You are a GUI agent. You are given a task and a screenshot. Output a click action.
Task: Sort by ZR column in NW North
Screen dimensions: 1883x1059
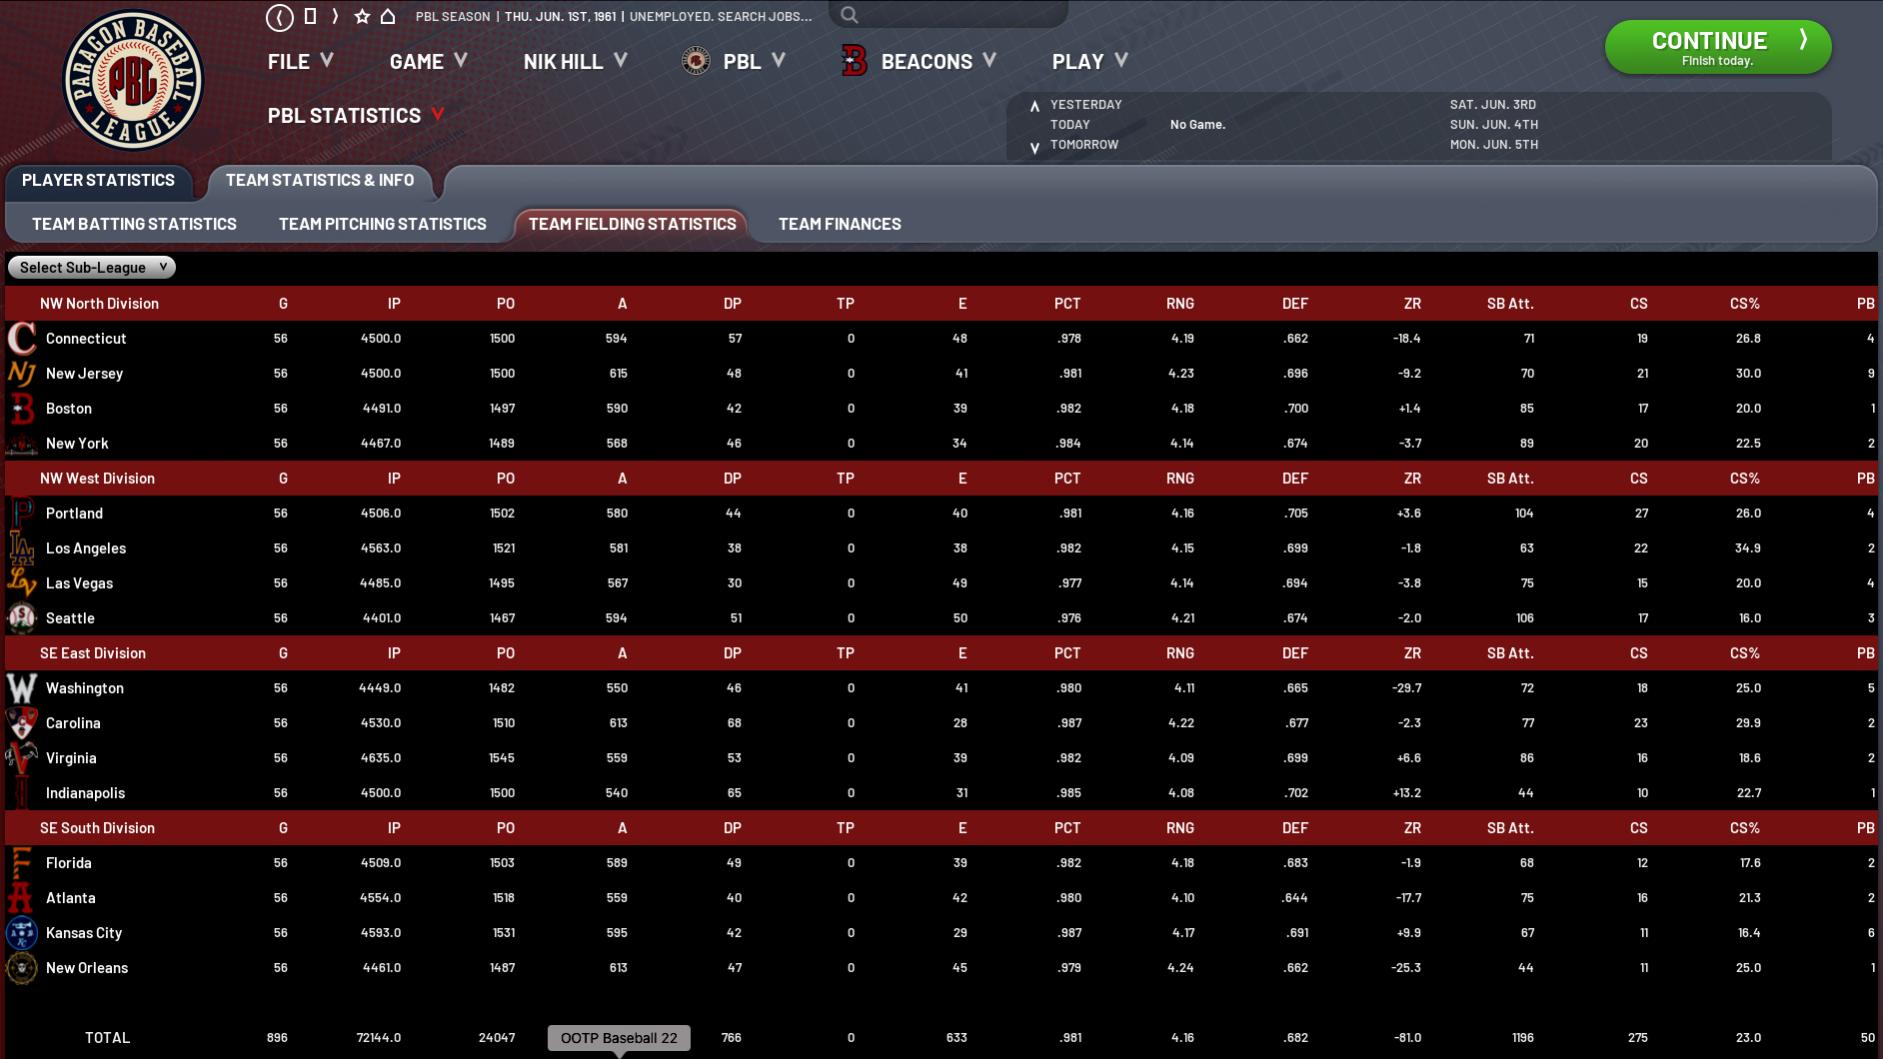click(1411, 303)
